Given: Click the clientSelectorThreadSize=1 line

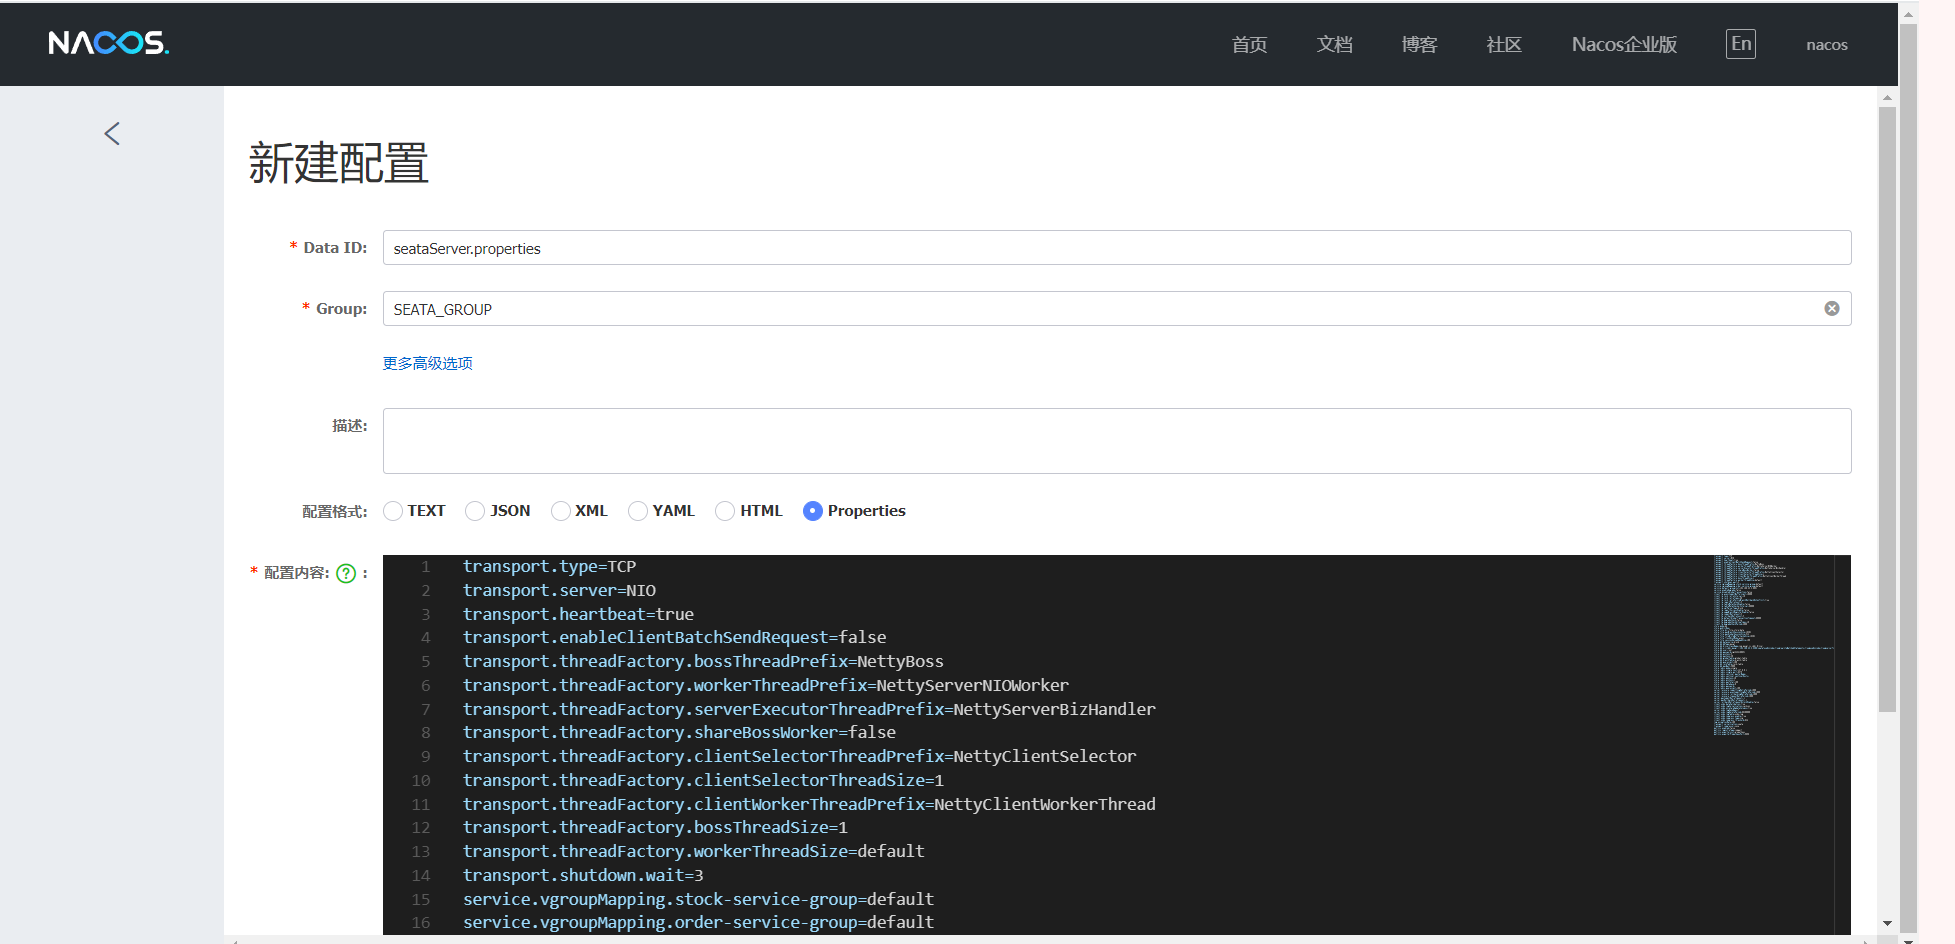Looking at the screenshot, I should tap(703, 781).
